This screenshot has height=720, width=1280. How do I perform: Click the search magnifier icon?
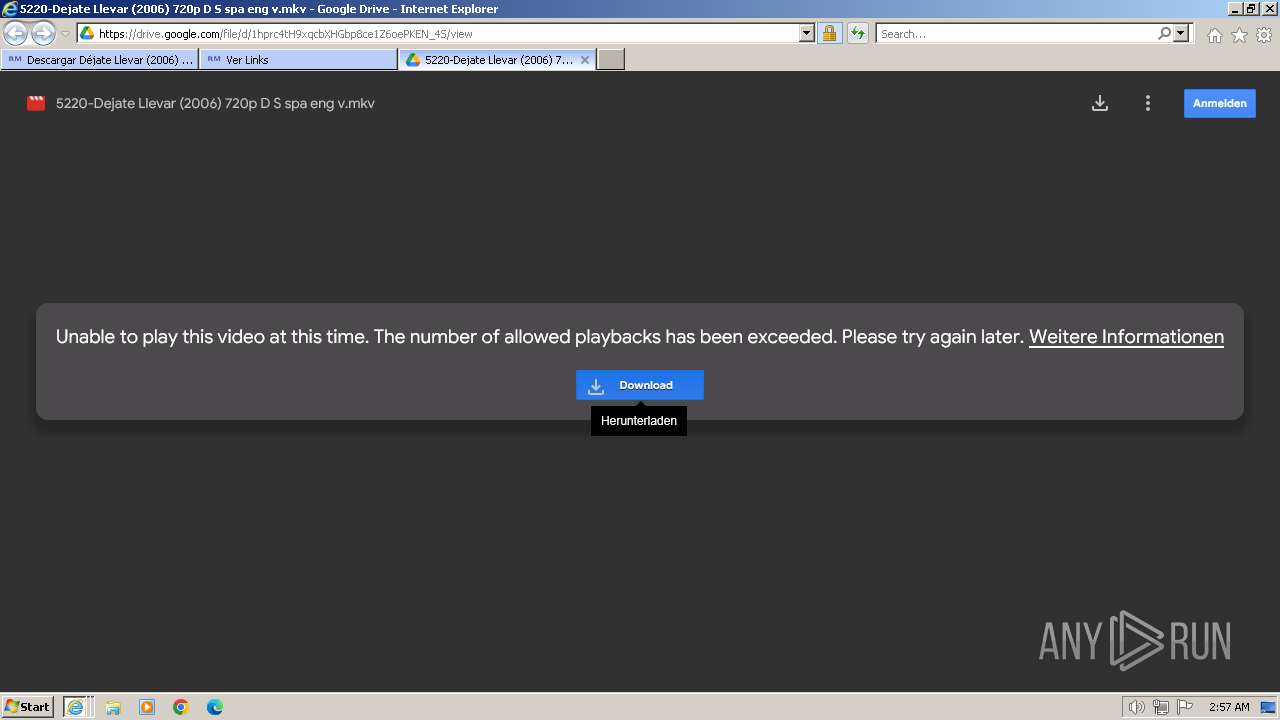click(1164, 33)
